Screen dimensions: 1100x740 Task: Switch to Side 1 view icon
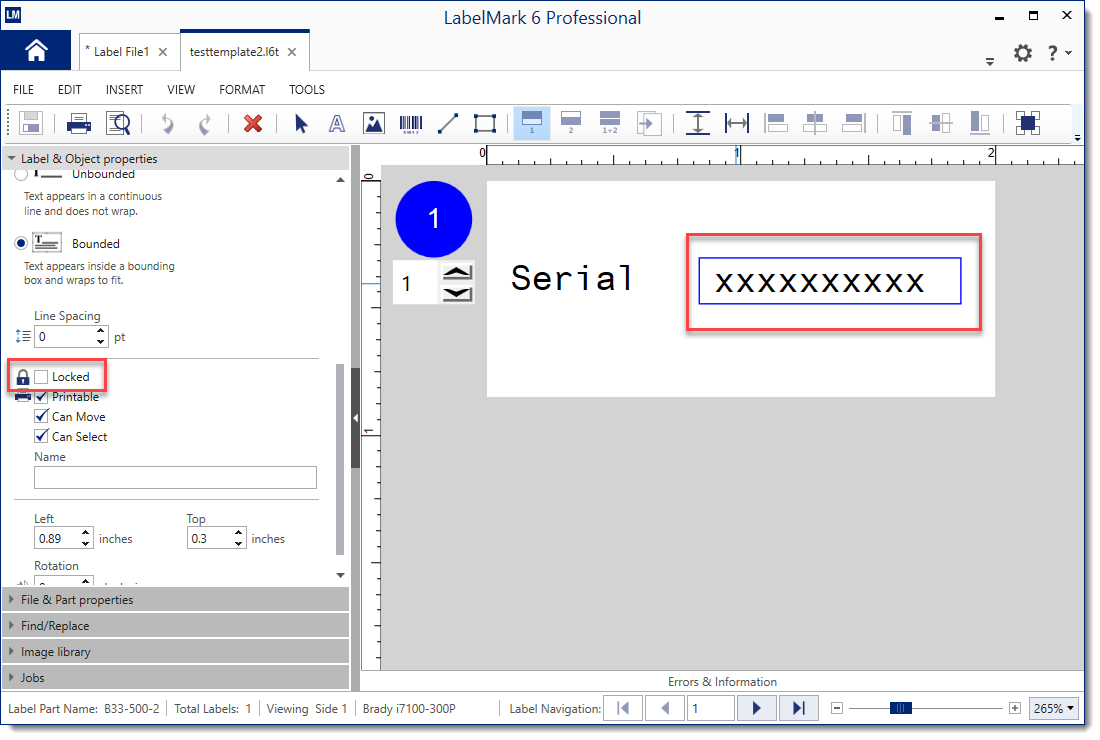tap(532, 123)
